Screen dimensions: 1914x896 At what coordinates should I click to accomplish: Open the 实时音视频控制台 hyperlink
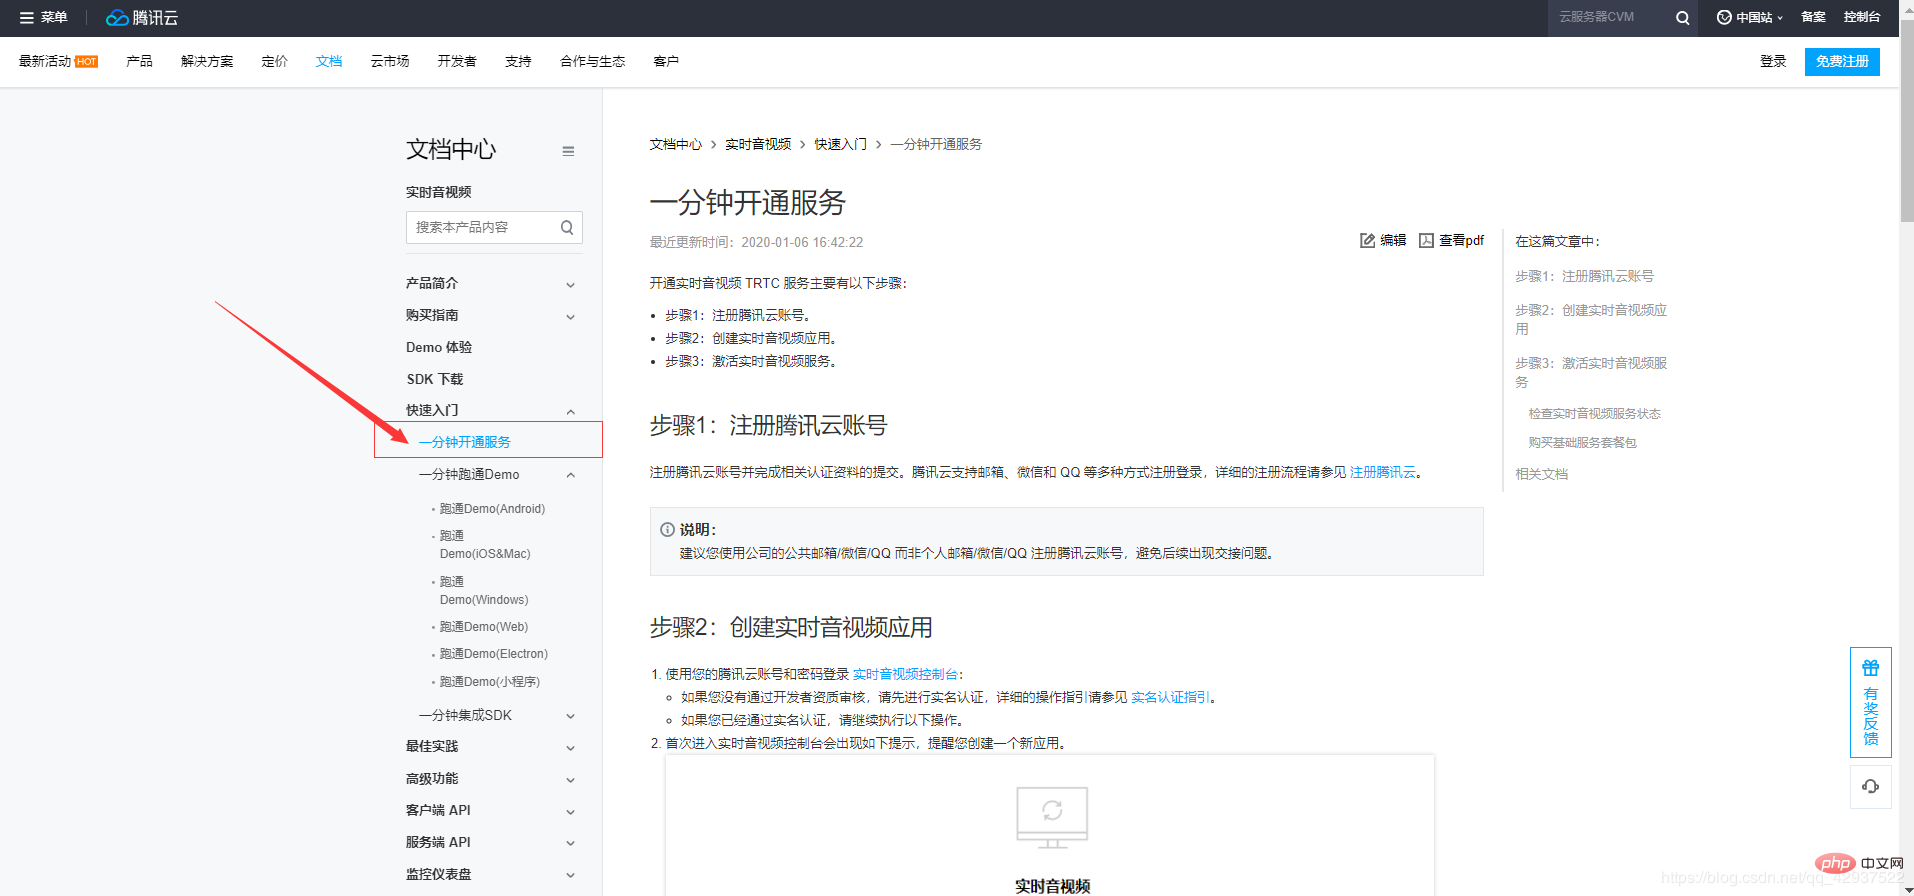(905, 674)
